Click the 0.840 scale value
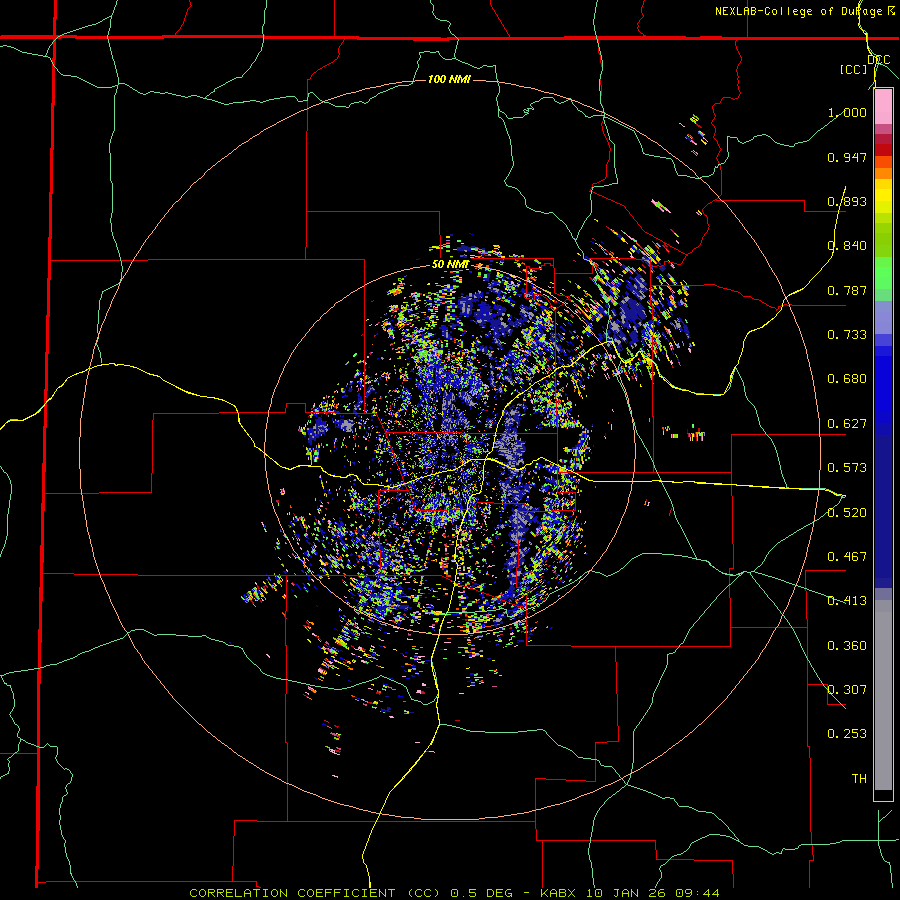 pyautogui.click(x=847, y=246)
